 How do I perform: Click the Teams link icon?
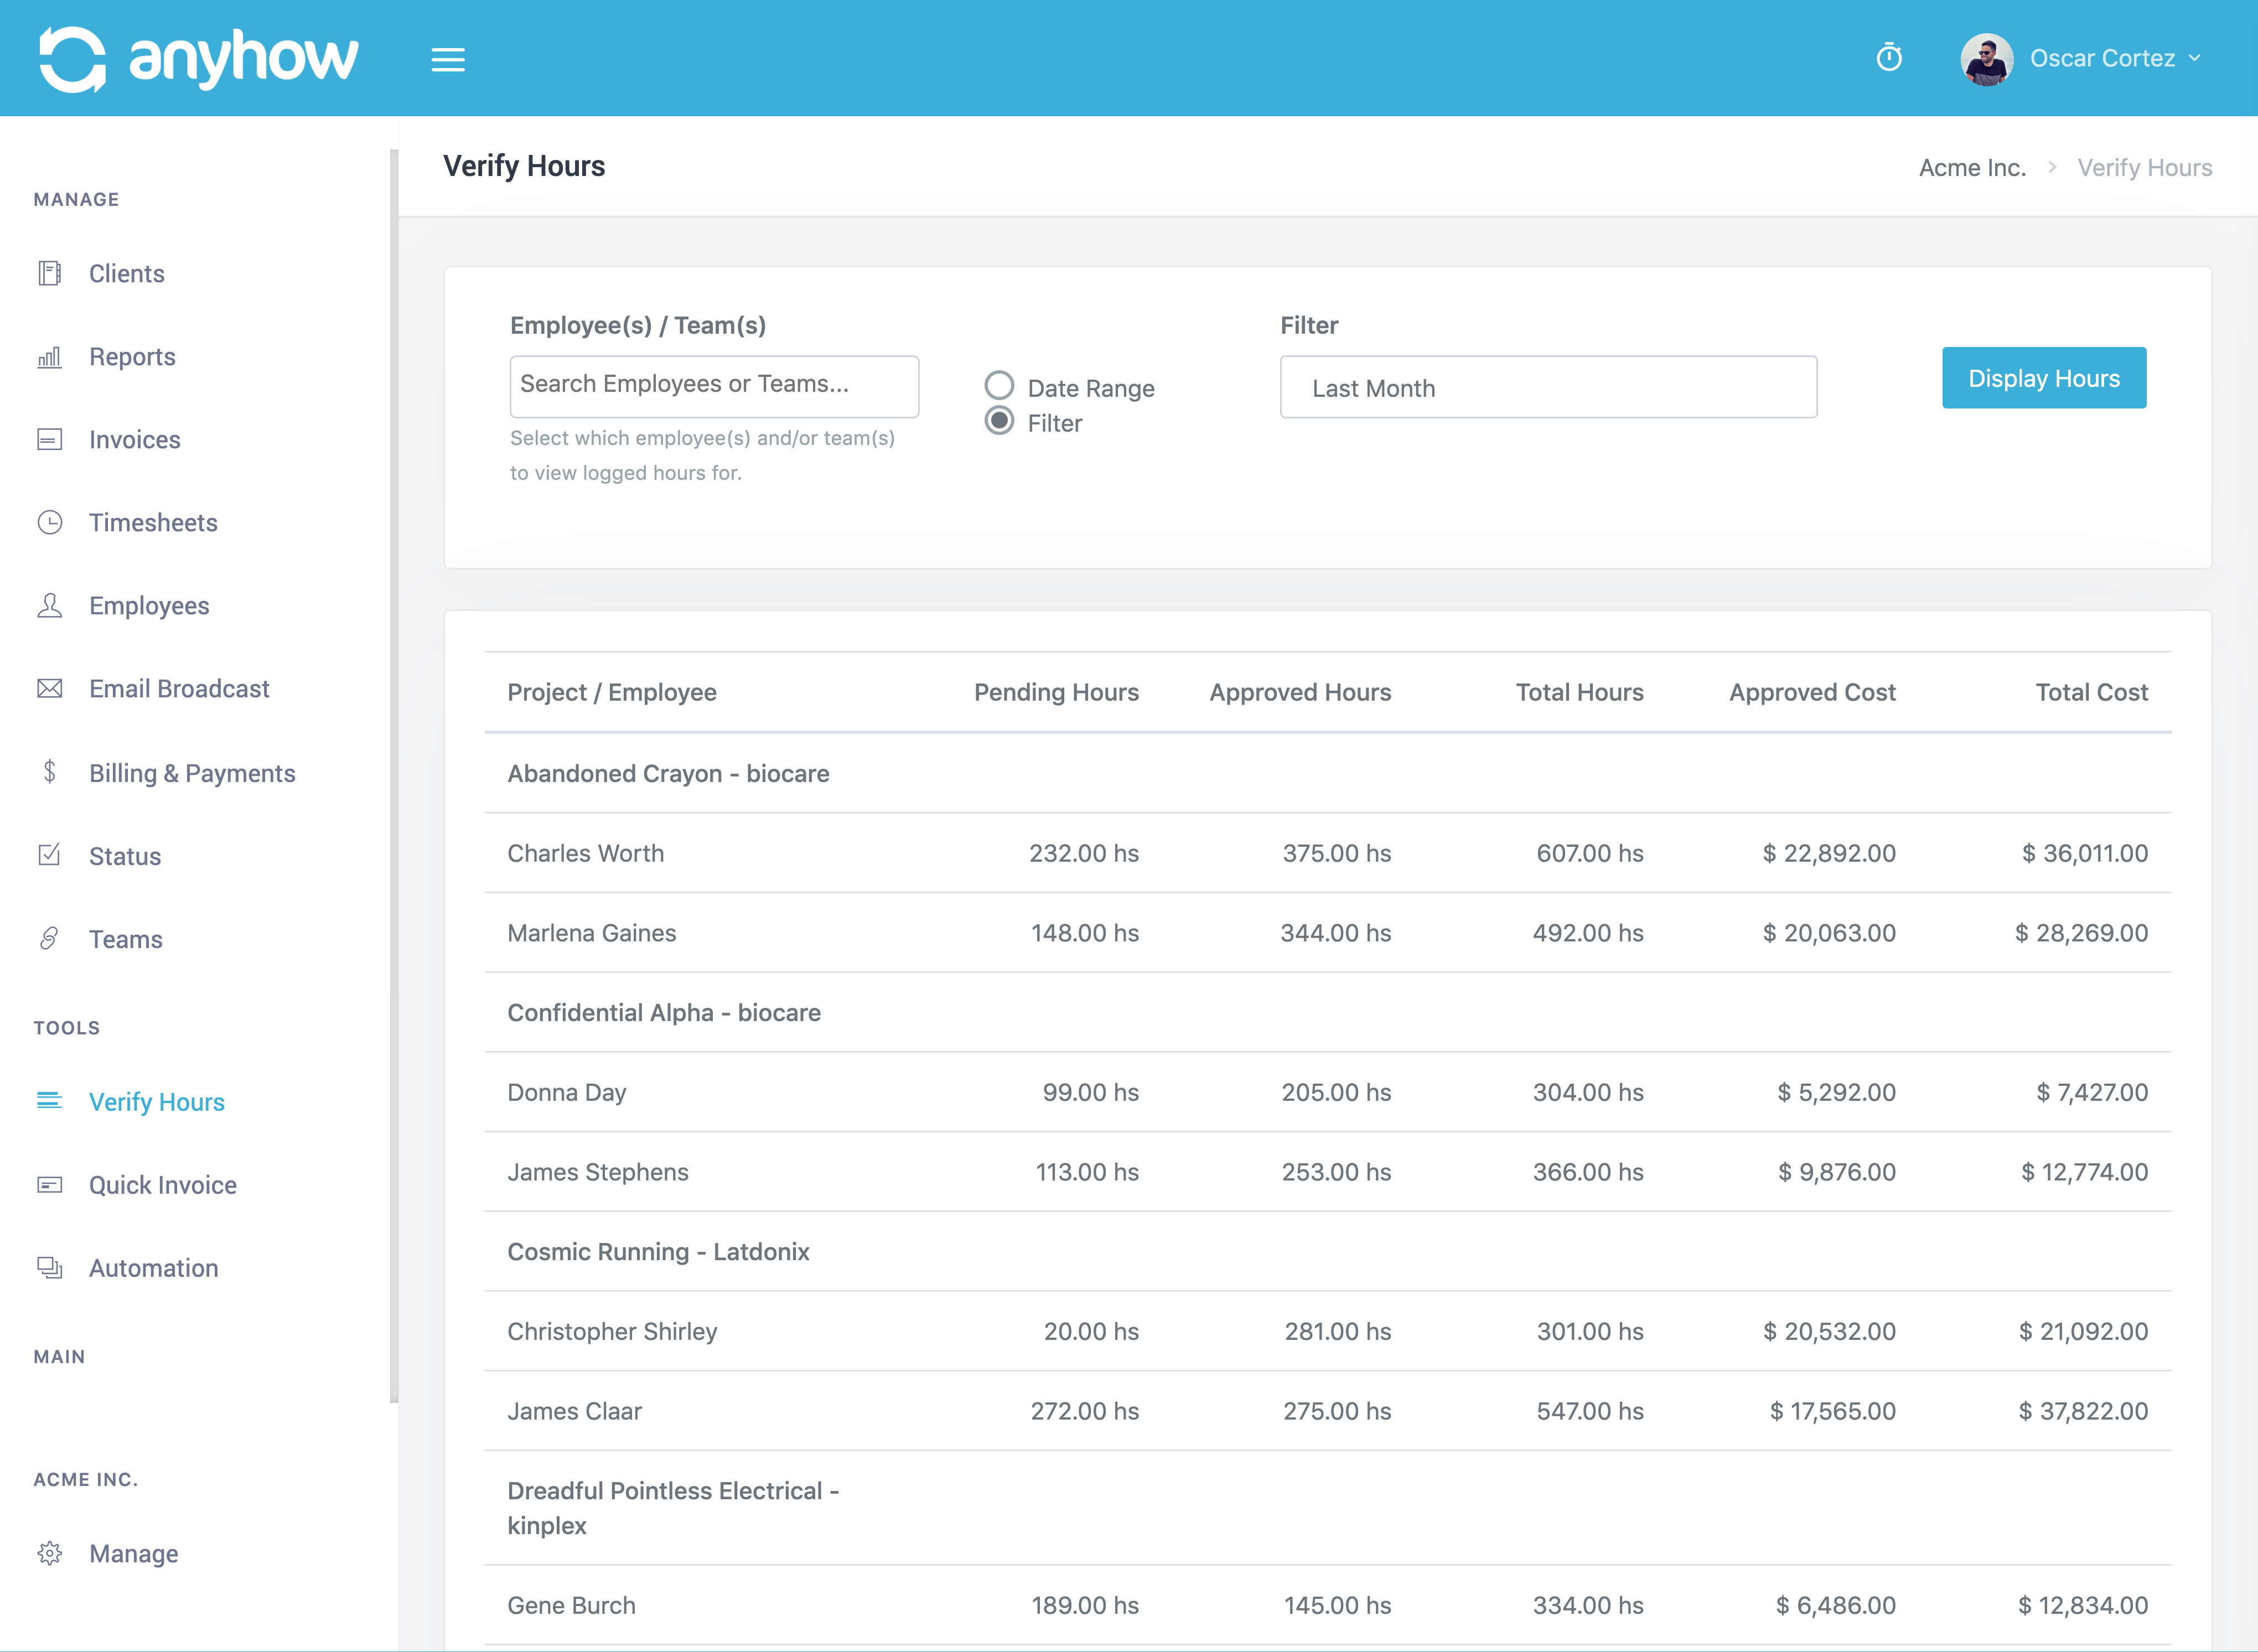(50, 939)
